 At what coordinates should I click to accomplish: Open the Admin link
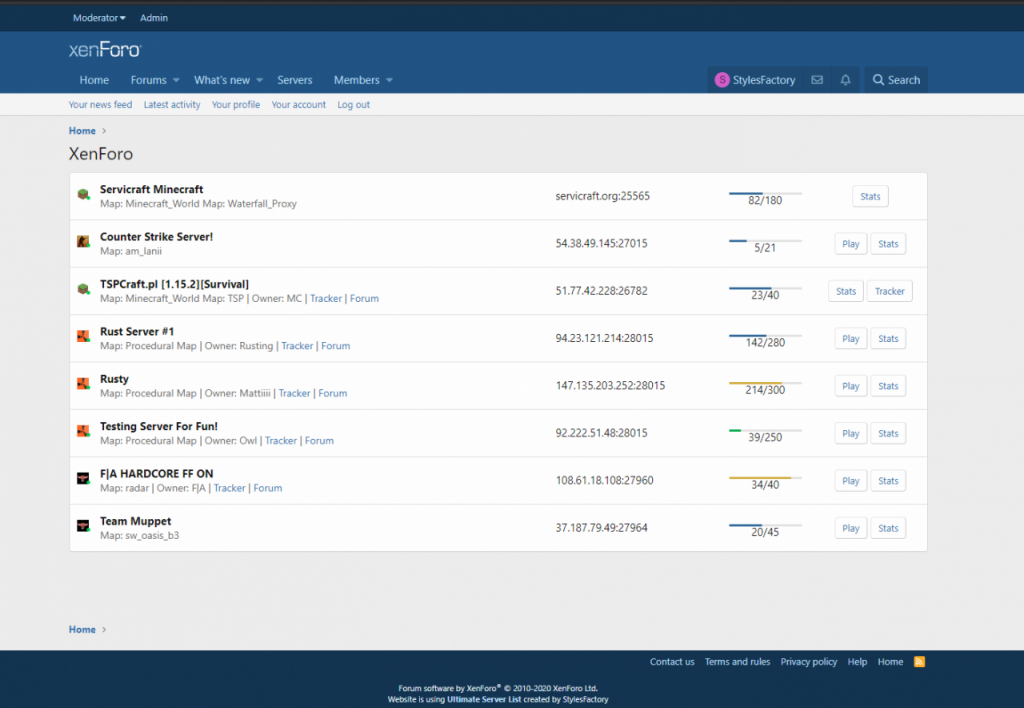pos(154,18)
